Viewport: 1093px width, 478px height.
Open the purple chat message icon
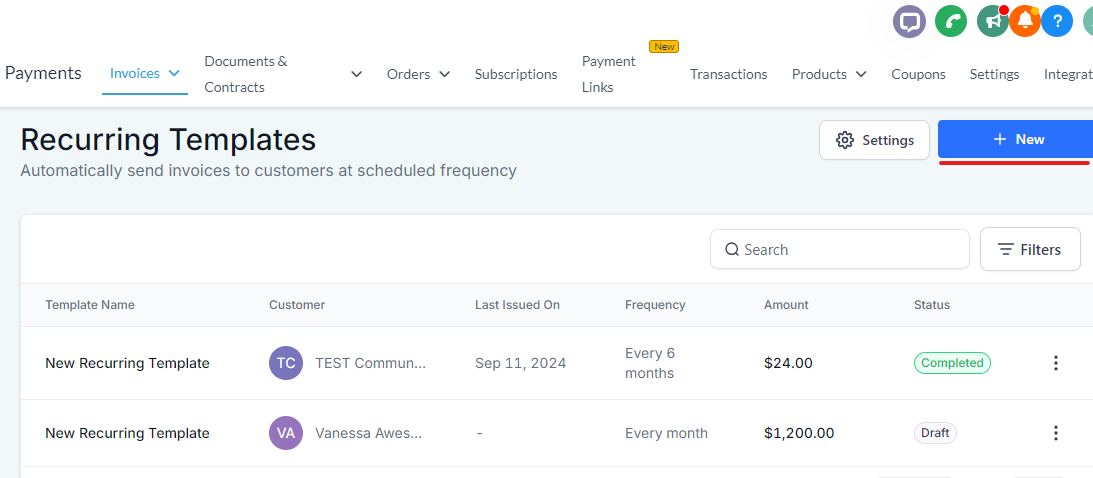(909, 22)
